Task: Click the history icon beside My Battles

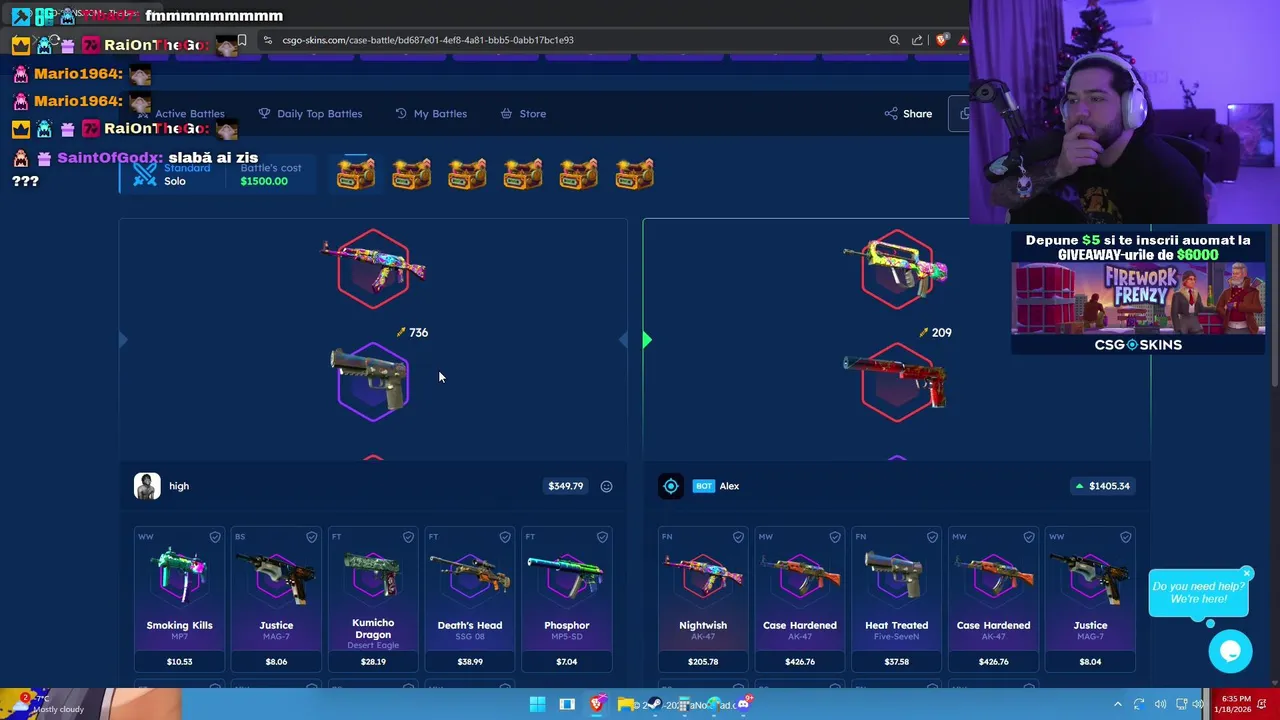Action: coord(401,114)
